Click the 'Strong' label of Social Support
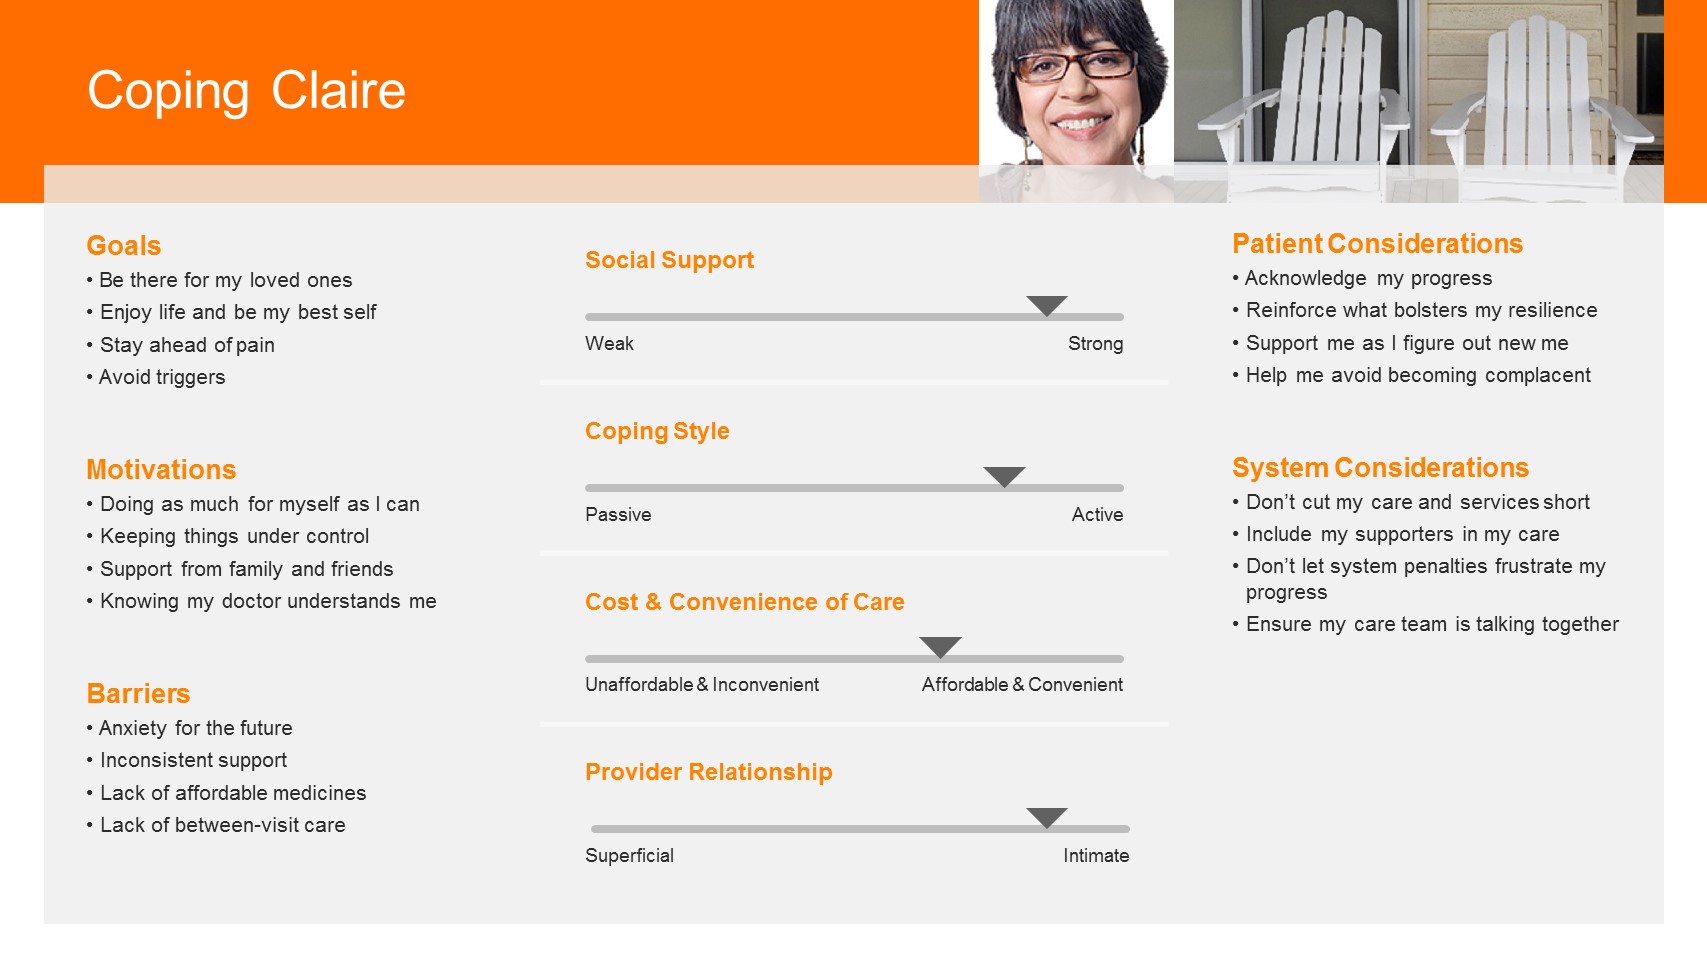 (1095, 344)
